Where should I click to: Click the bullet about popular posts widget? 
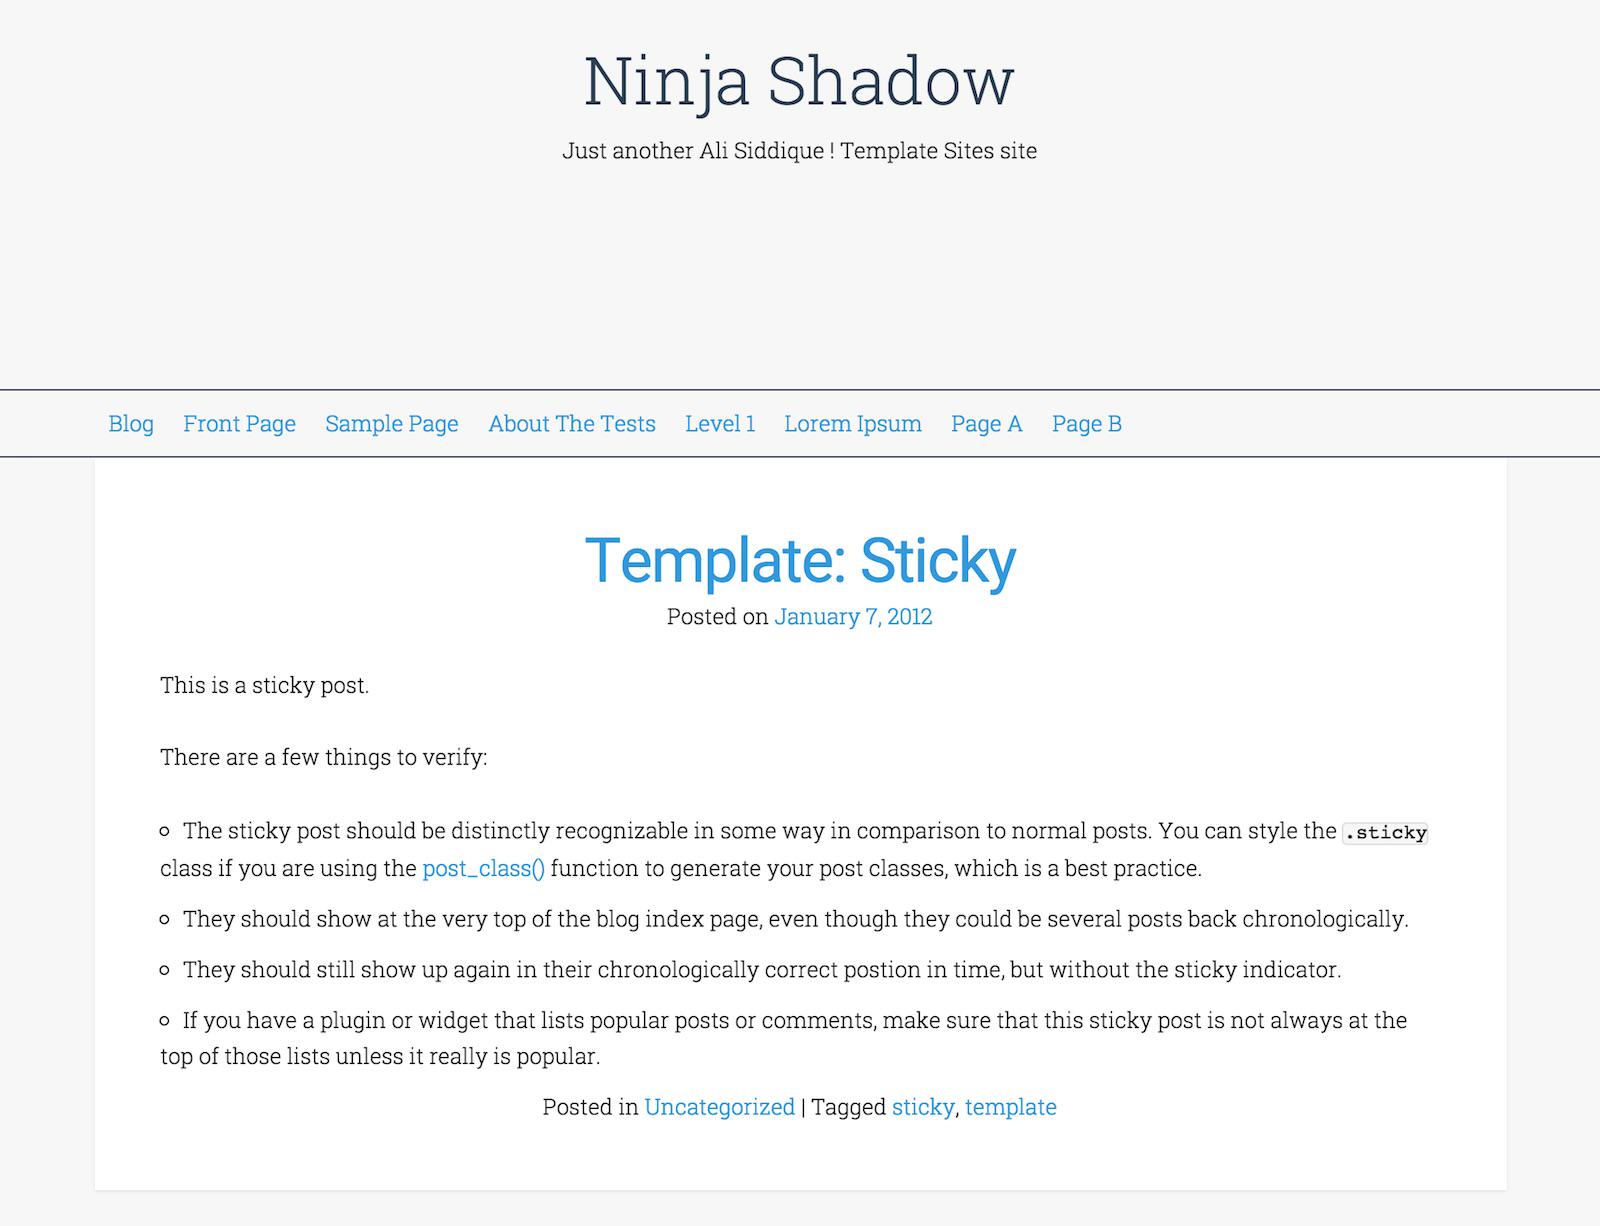point(784,1038)
